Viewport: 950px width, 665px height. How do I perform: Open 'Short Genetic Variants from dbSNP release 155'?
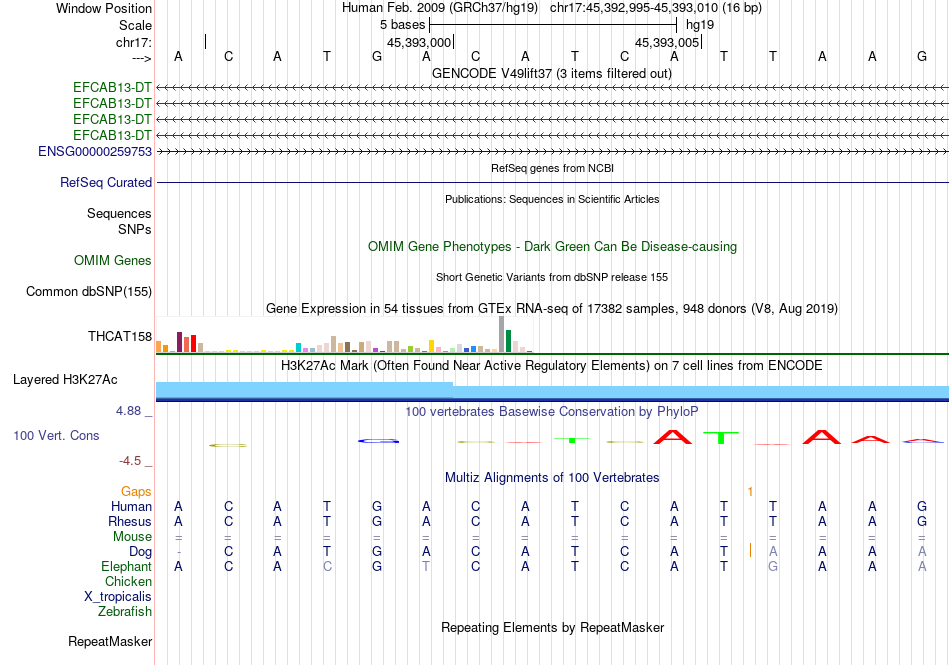[552, 277]
